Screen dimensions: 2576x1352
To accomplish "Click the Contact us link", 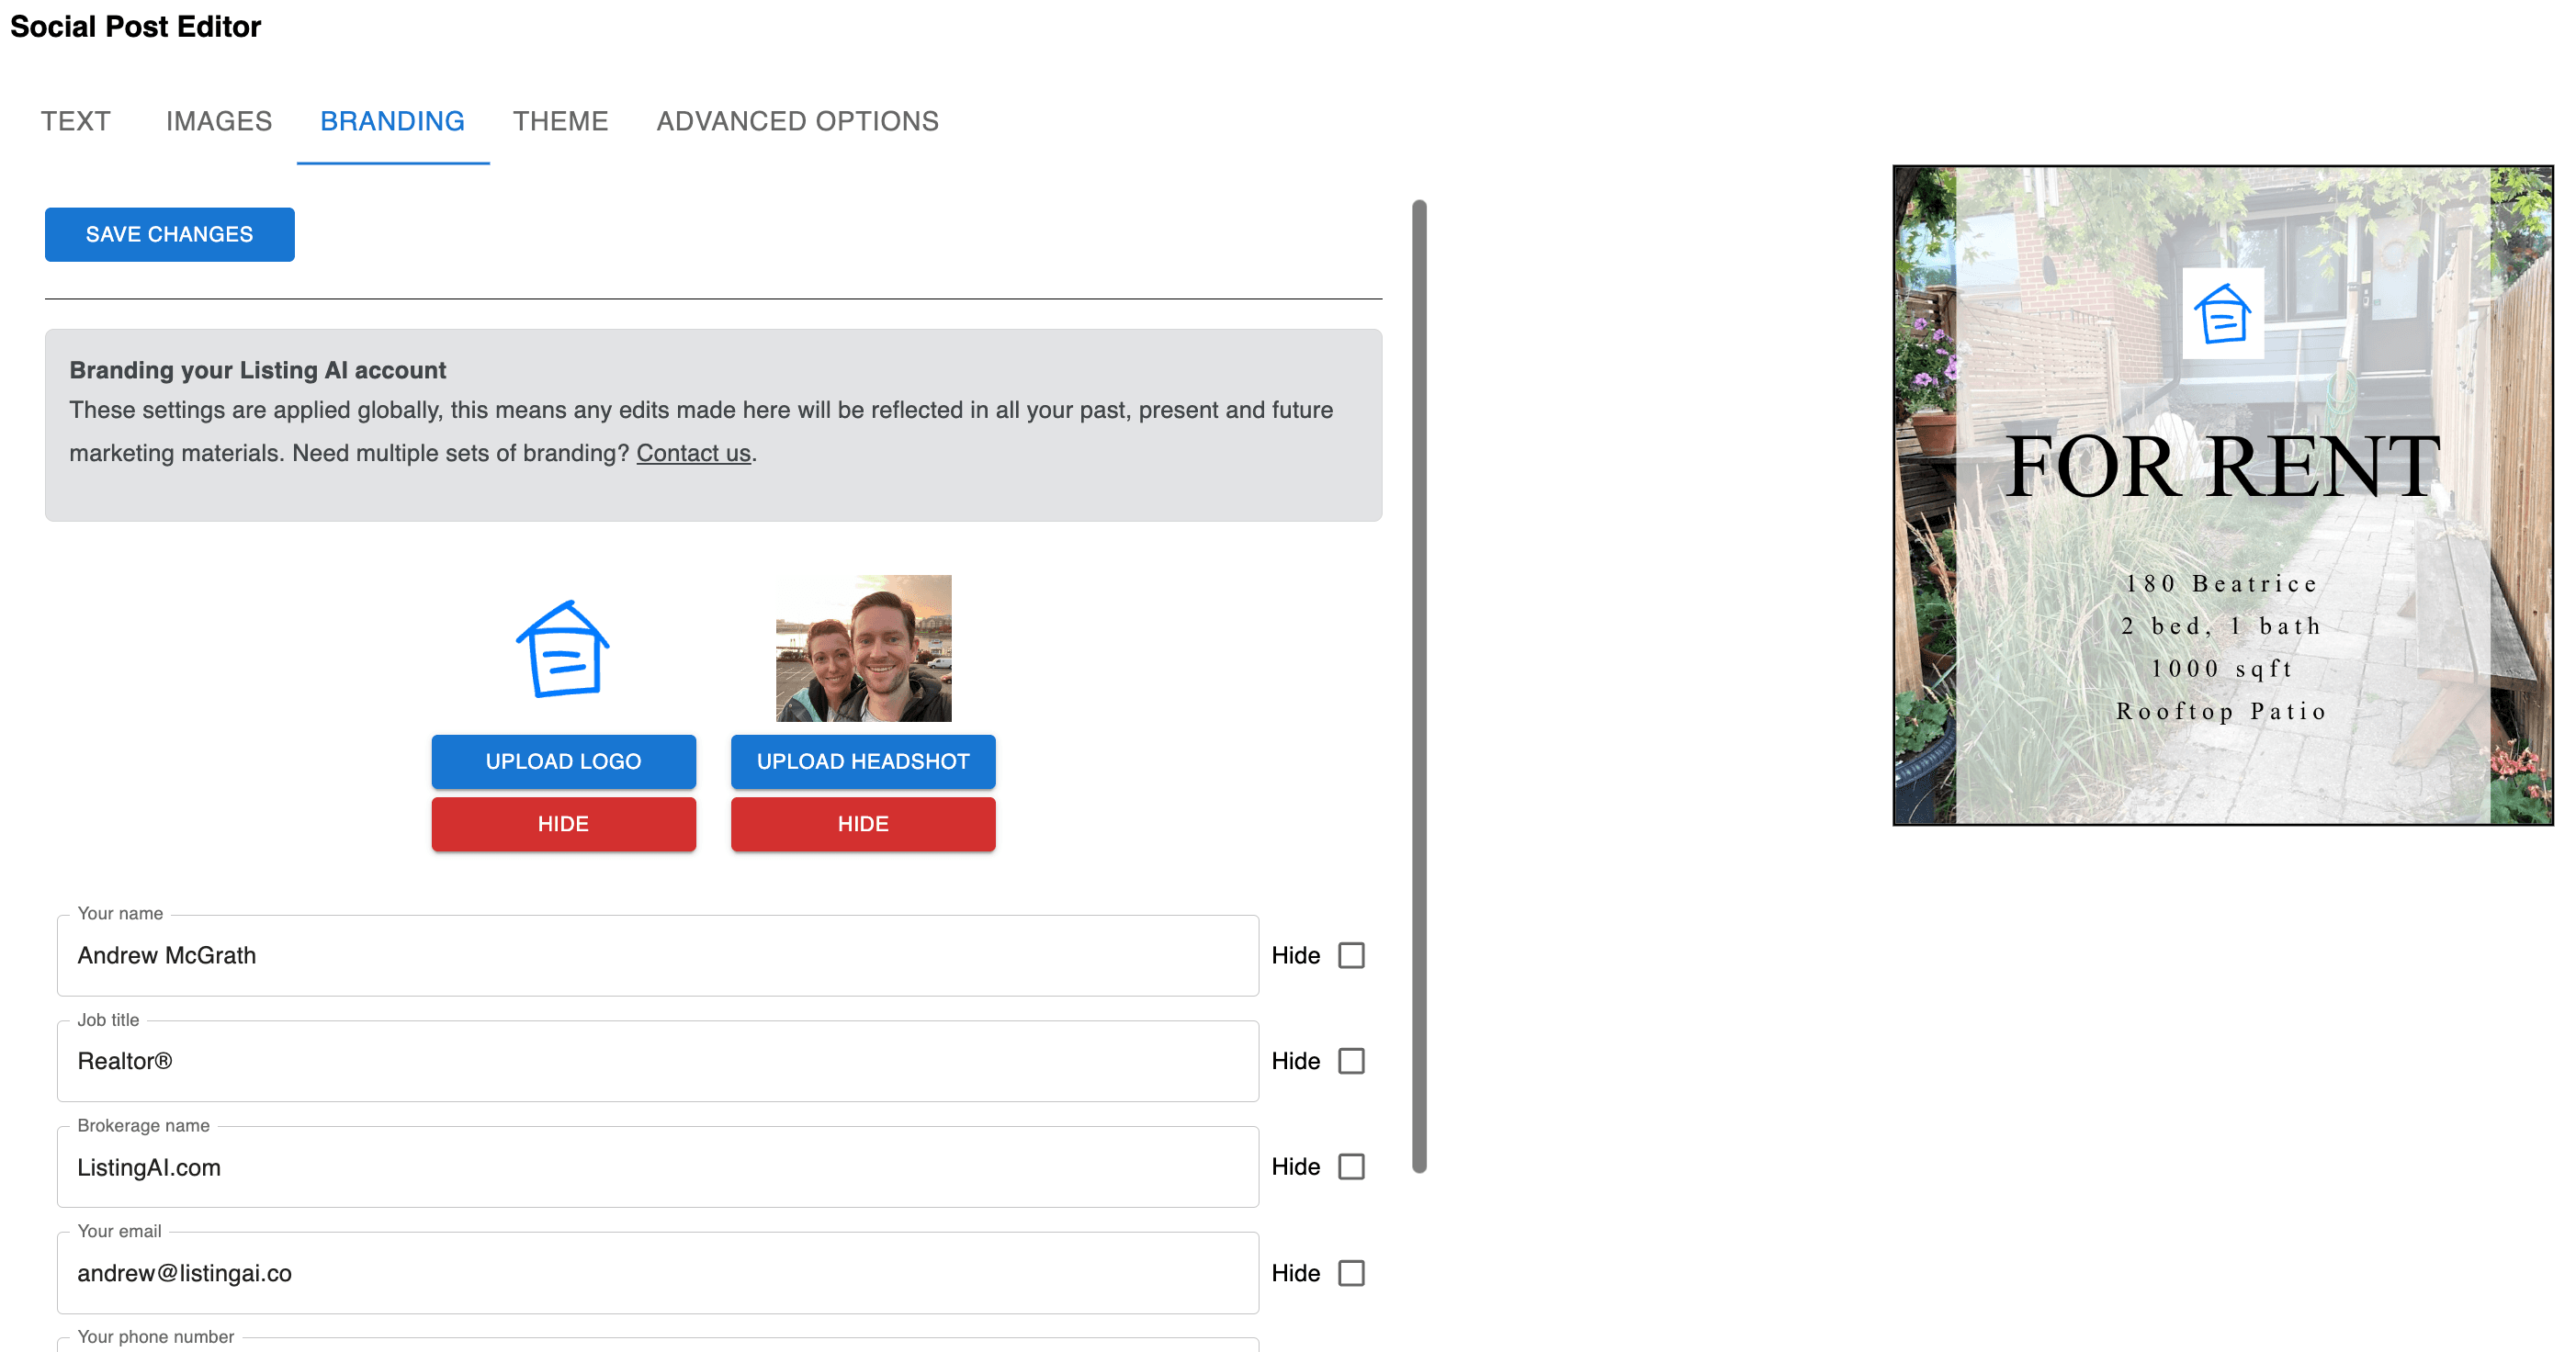I will point(694,453).
